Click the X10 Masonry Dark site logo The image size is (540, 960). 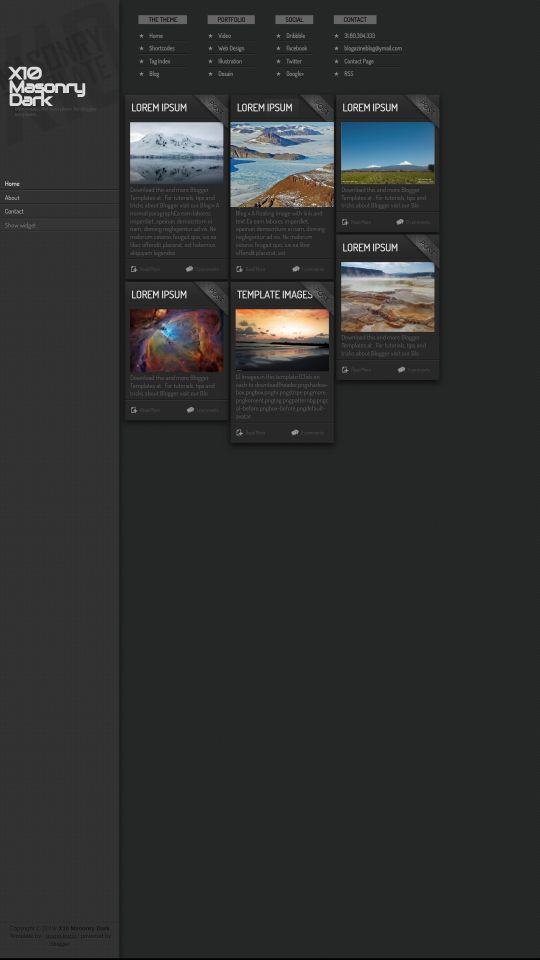[x=47, y=86]
